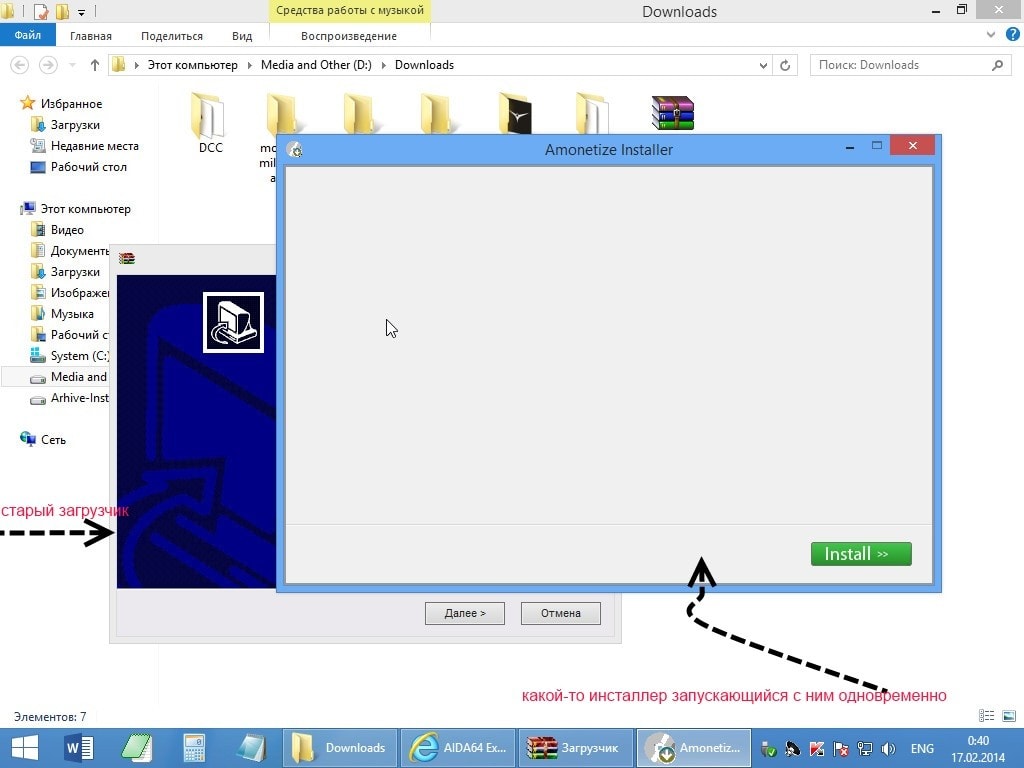This screenshot has width=1024, height=768.
Task: Click the computer setup icon in old loader
Action: (x=233, y=323)
